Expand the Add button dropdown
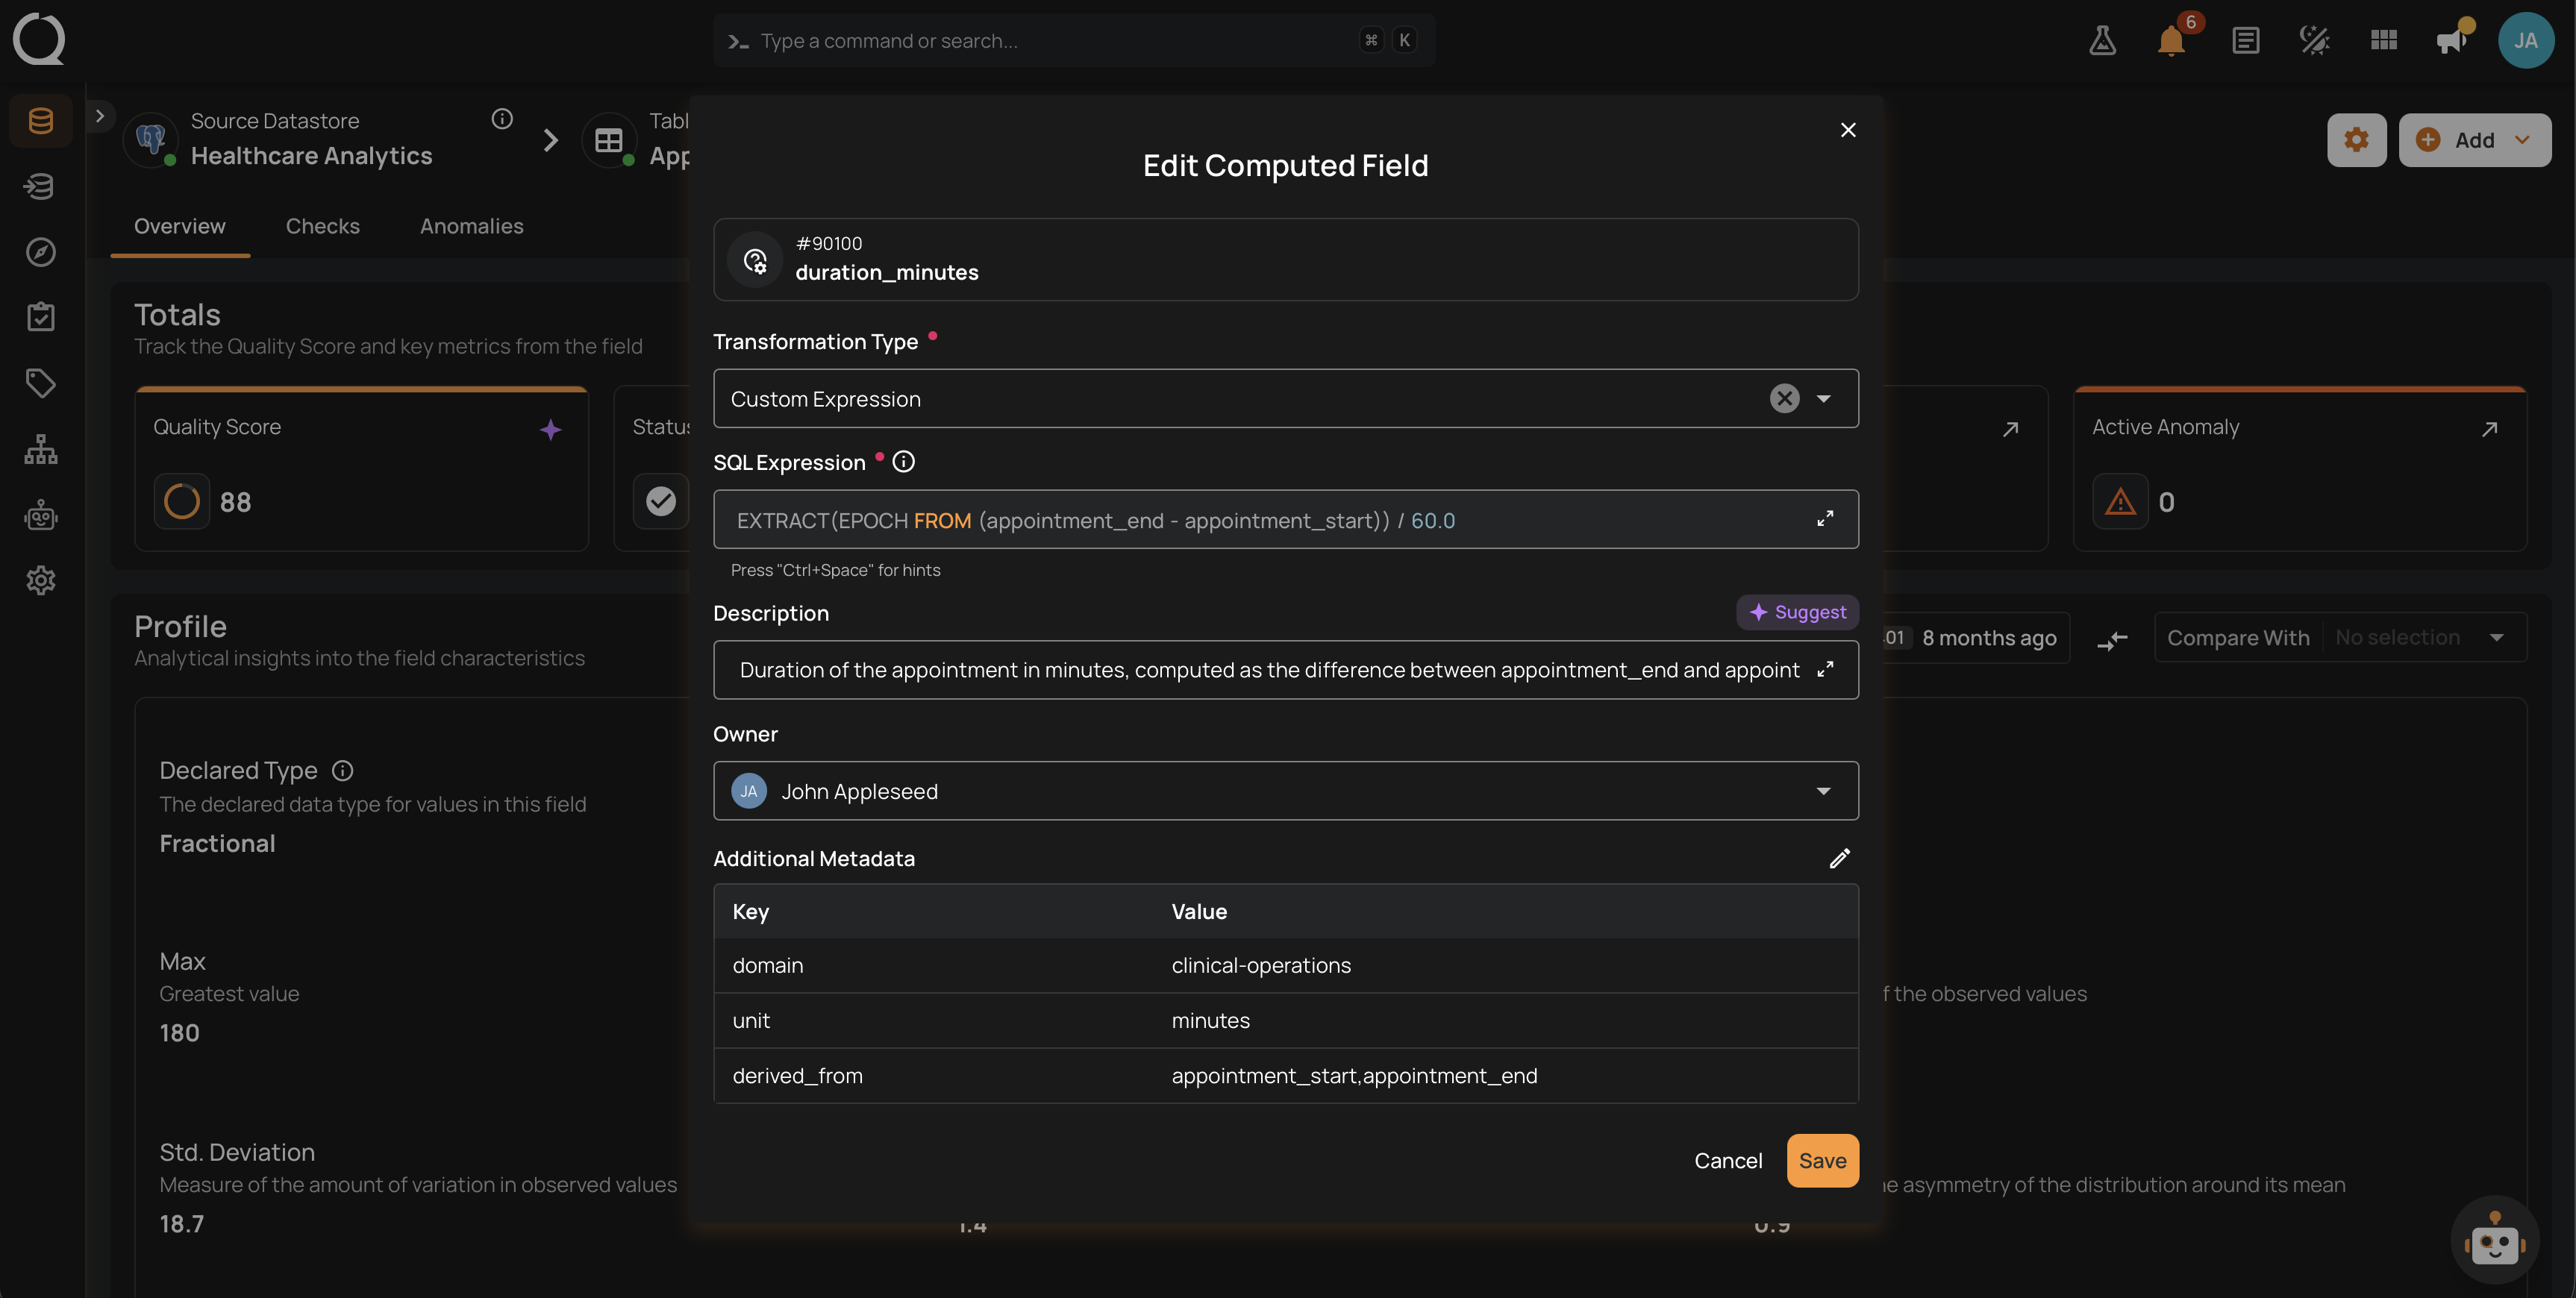The height and width of the screenshot is (1298, 2576). (x=2523, y=140)
